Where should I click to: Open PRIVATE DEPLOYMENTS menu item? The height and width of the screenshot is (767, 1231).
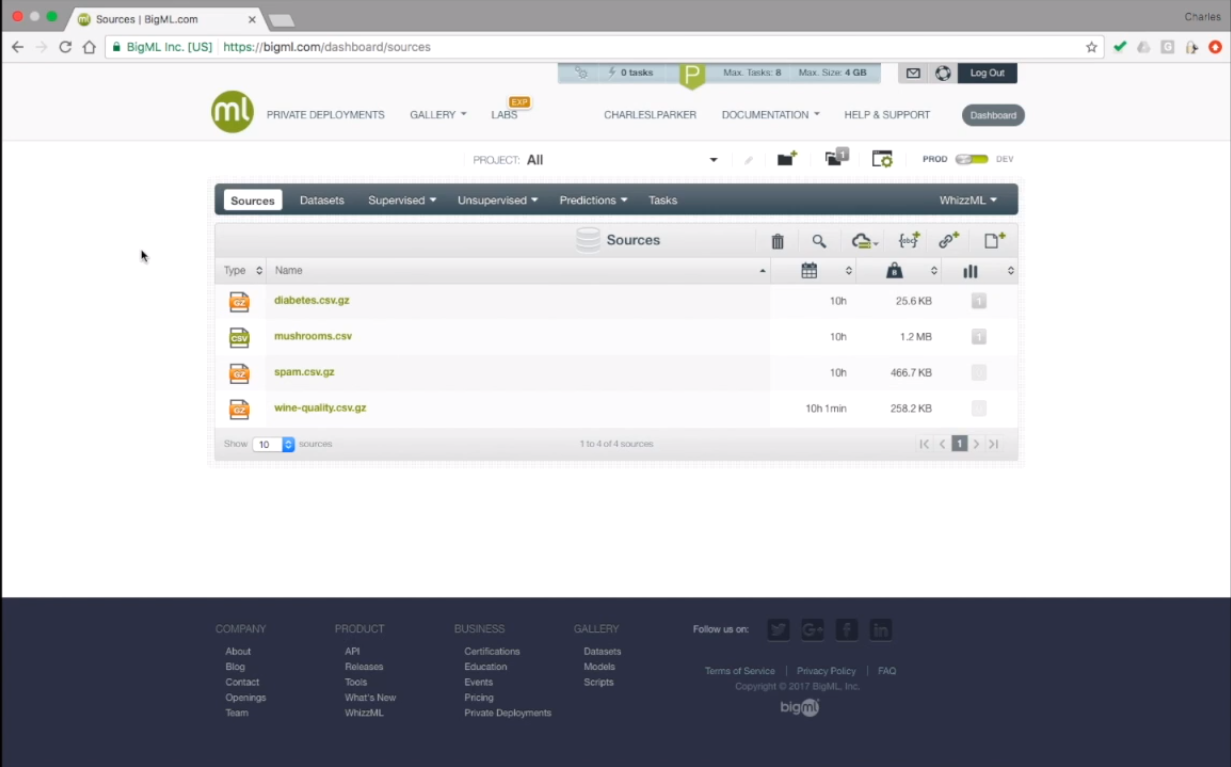[325, 115]
